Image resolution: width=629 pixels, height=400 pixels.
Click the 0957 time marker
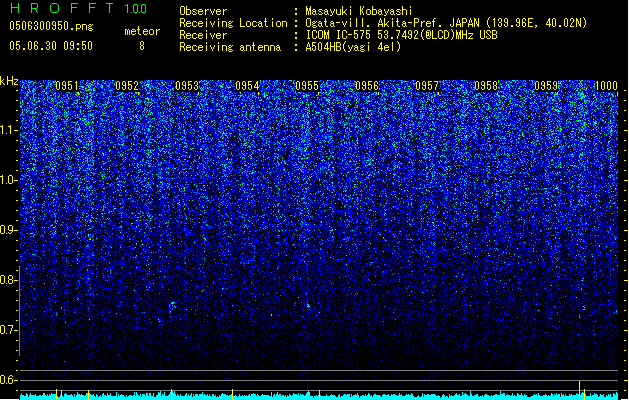(x=427, y=86)
